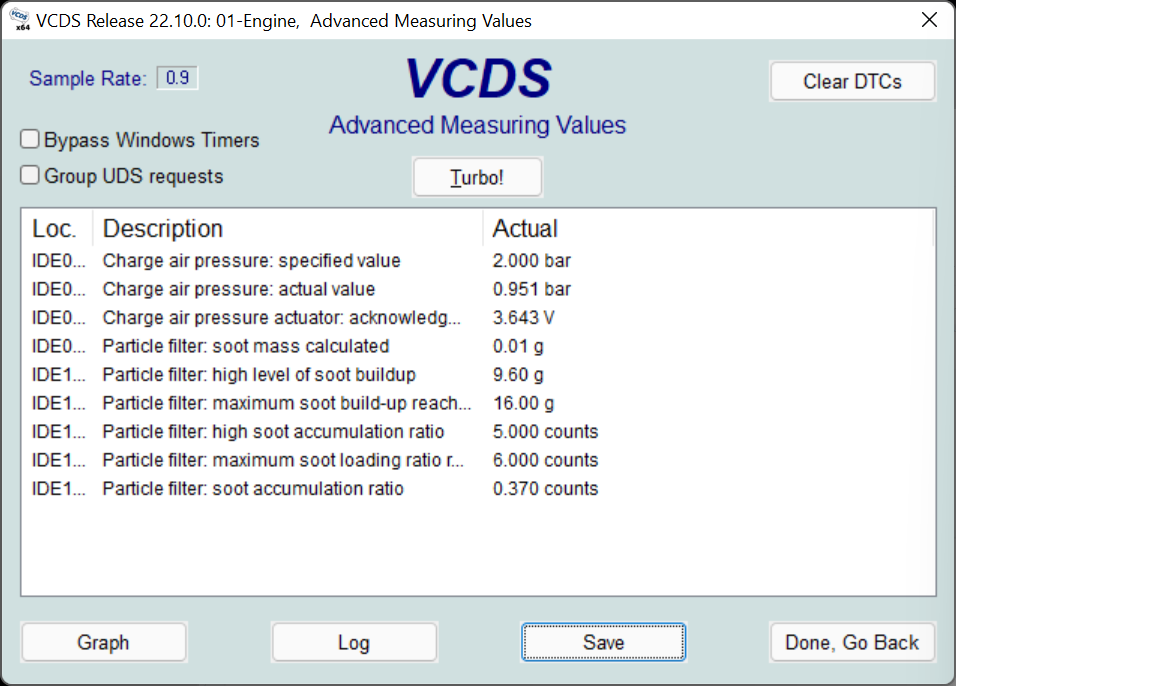Enable Bypass Windows Timers checkbox

tap(29, 139)
